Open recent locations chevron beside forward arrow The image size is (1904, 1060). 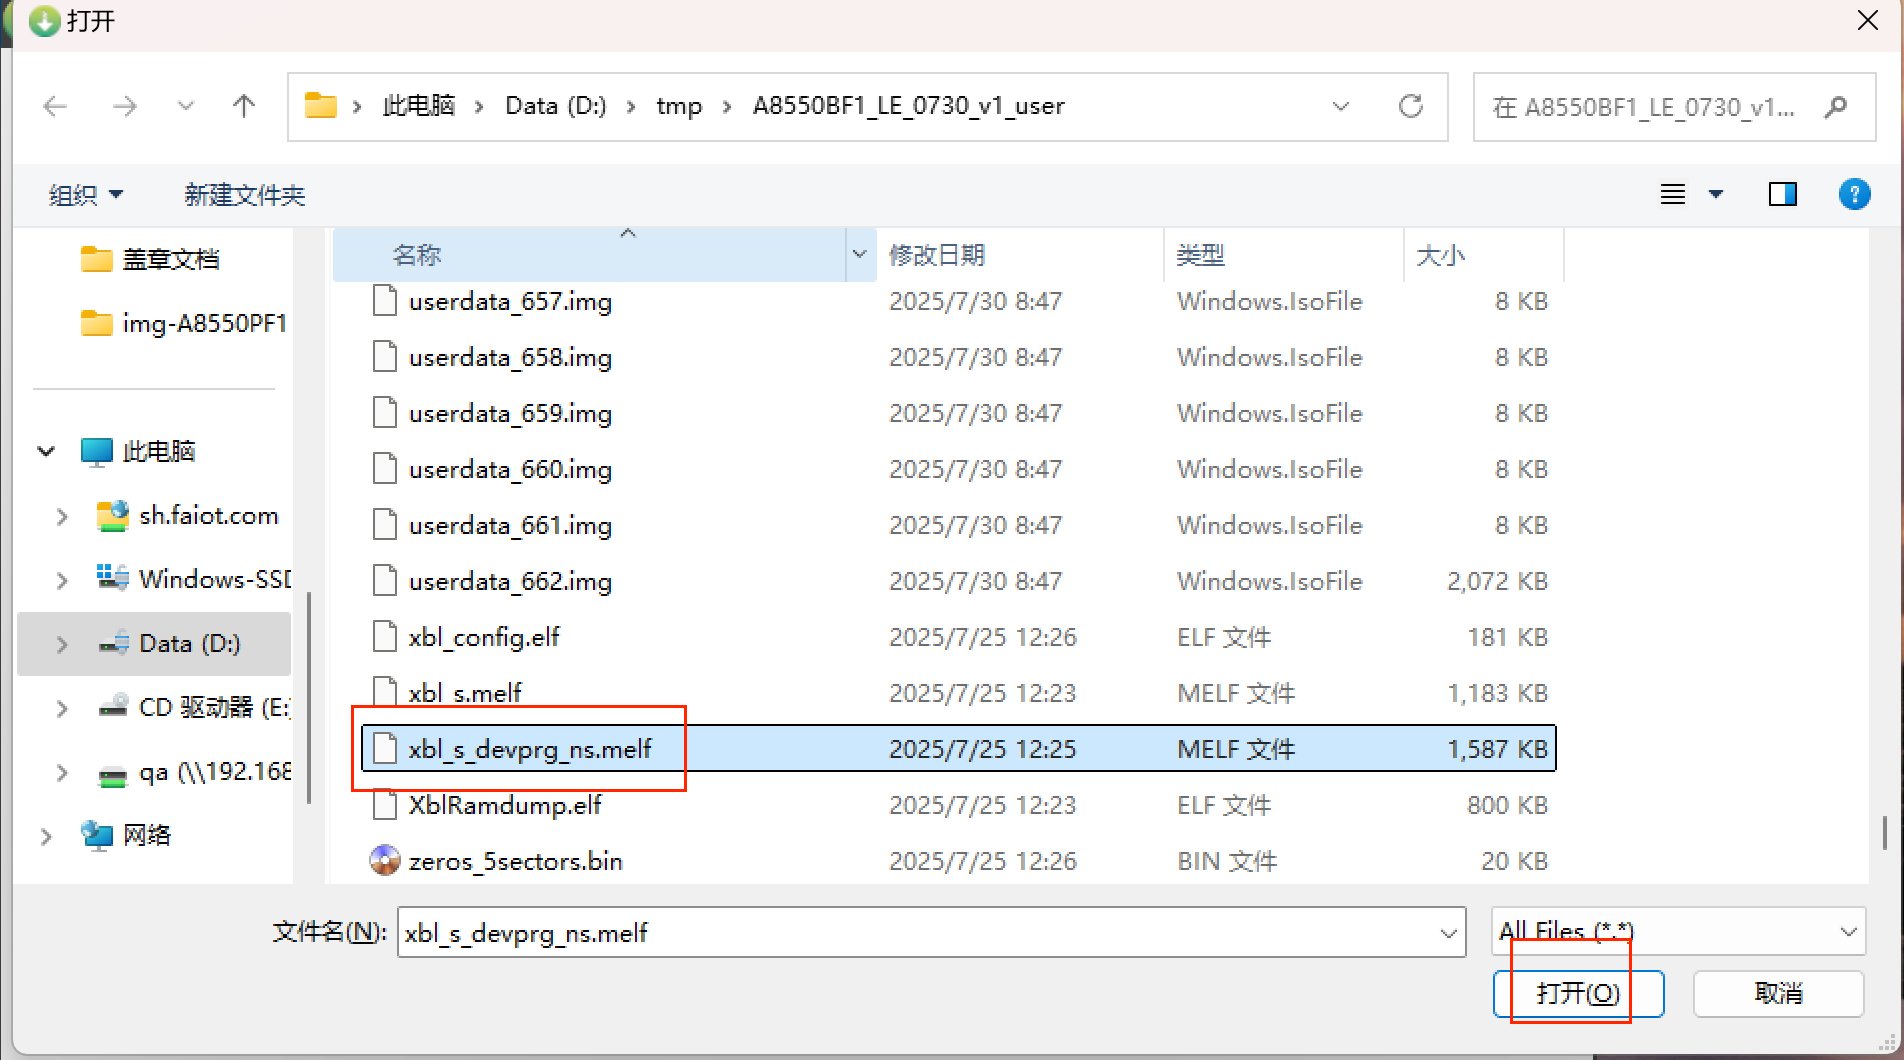(x=185, y=106)
